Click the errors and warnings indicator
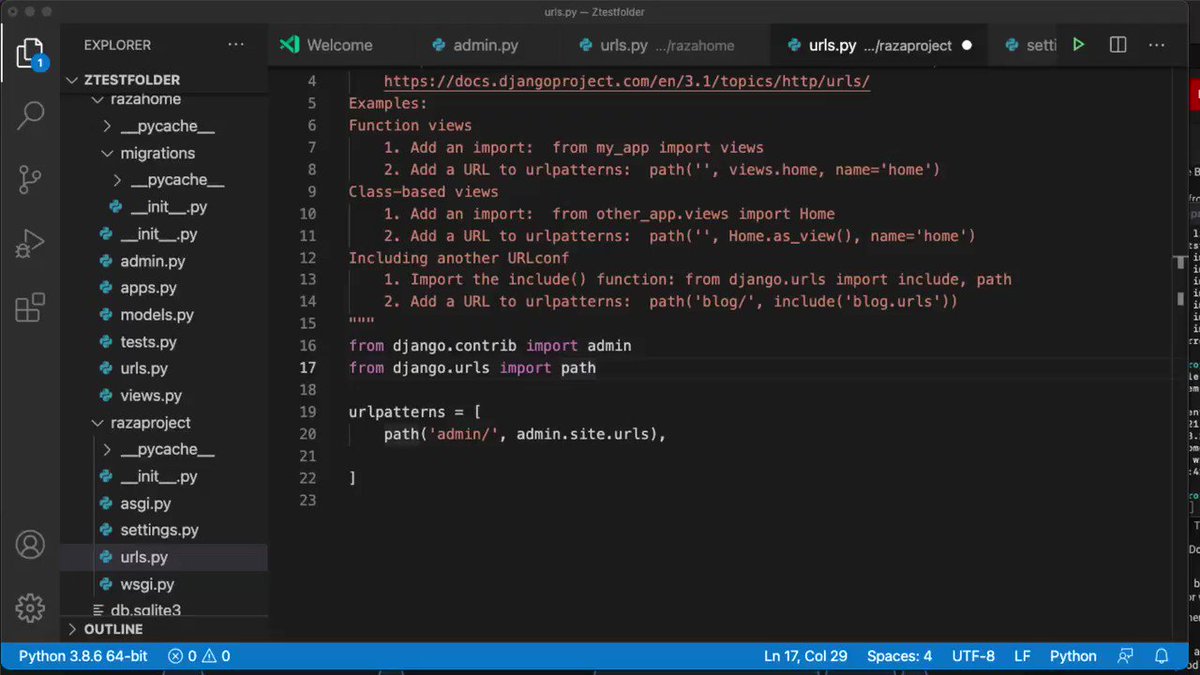Screen dimensions: 1200x675 199,656
